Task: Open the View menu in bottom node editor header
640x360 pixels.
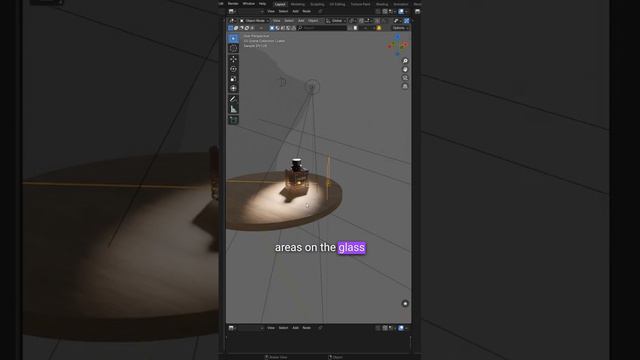Action: 271,328
